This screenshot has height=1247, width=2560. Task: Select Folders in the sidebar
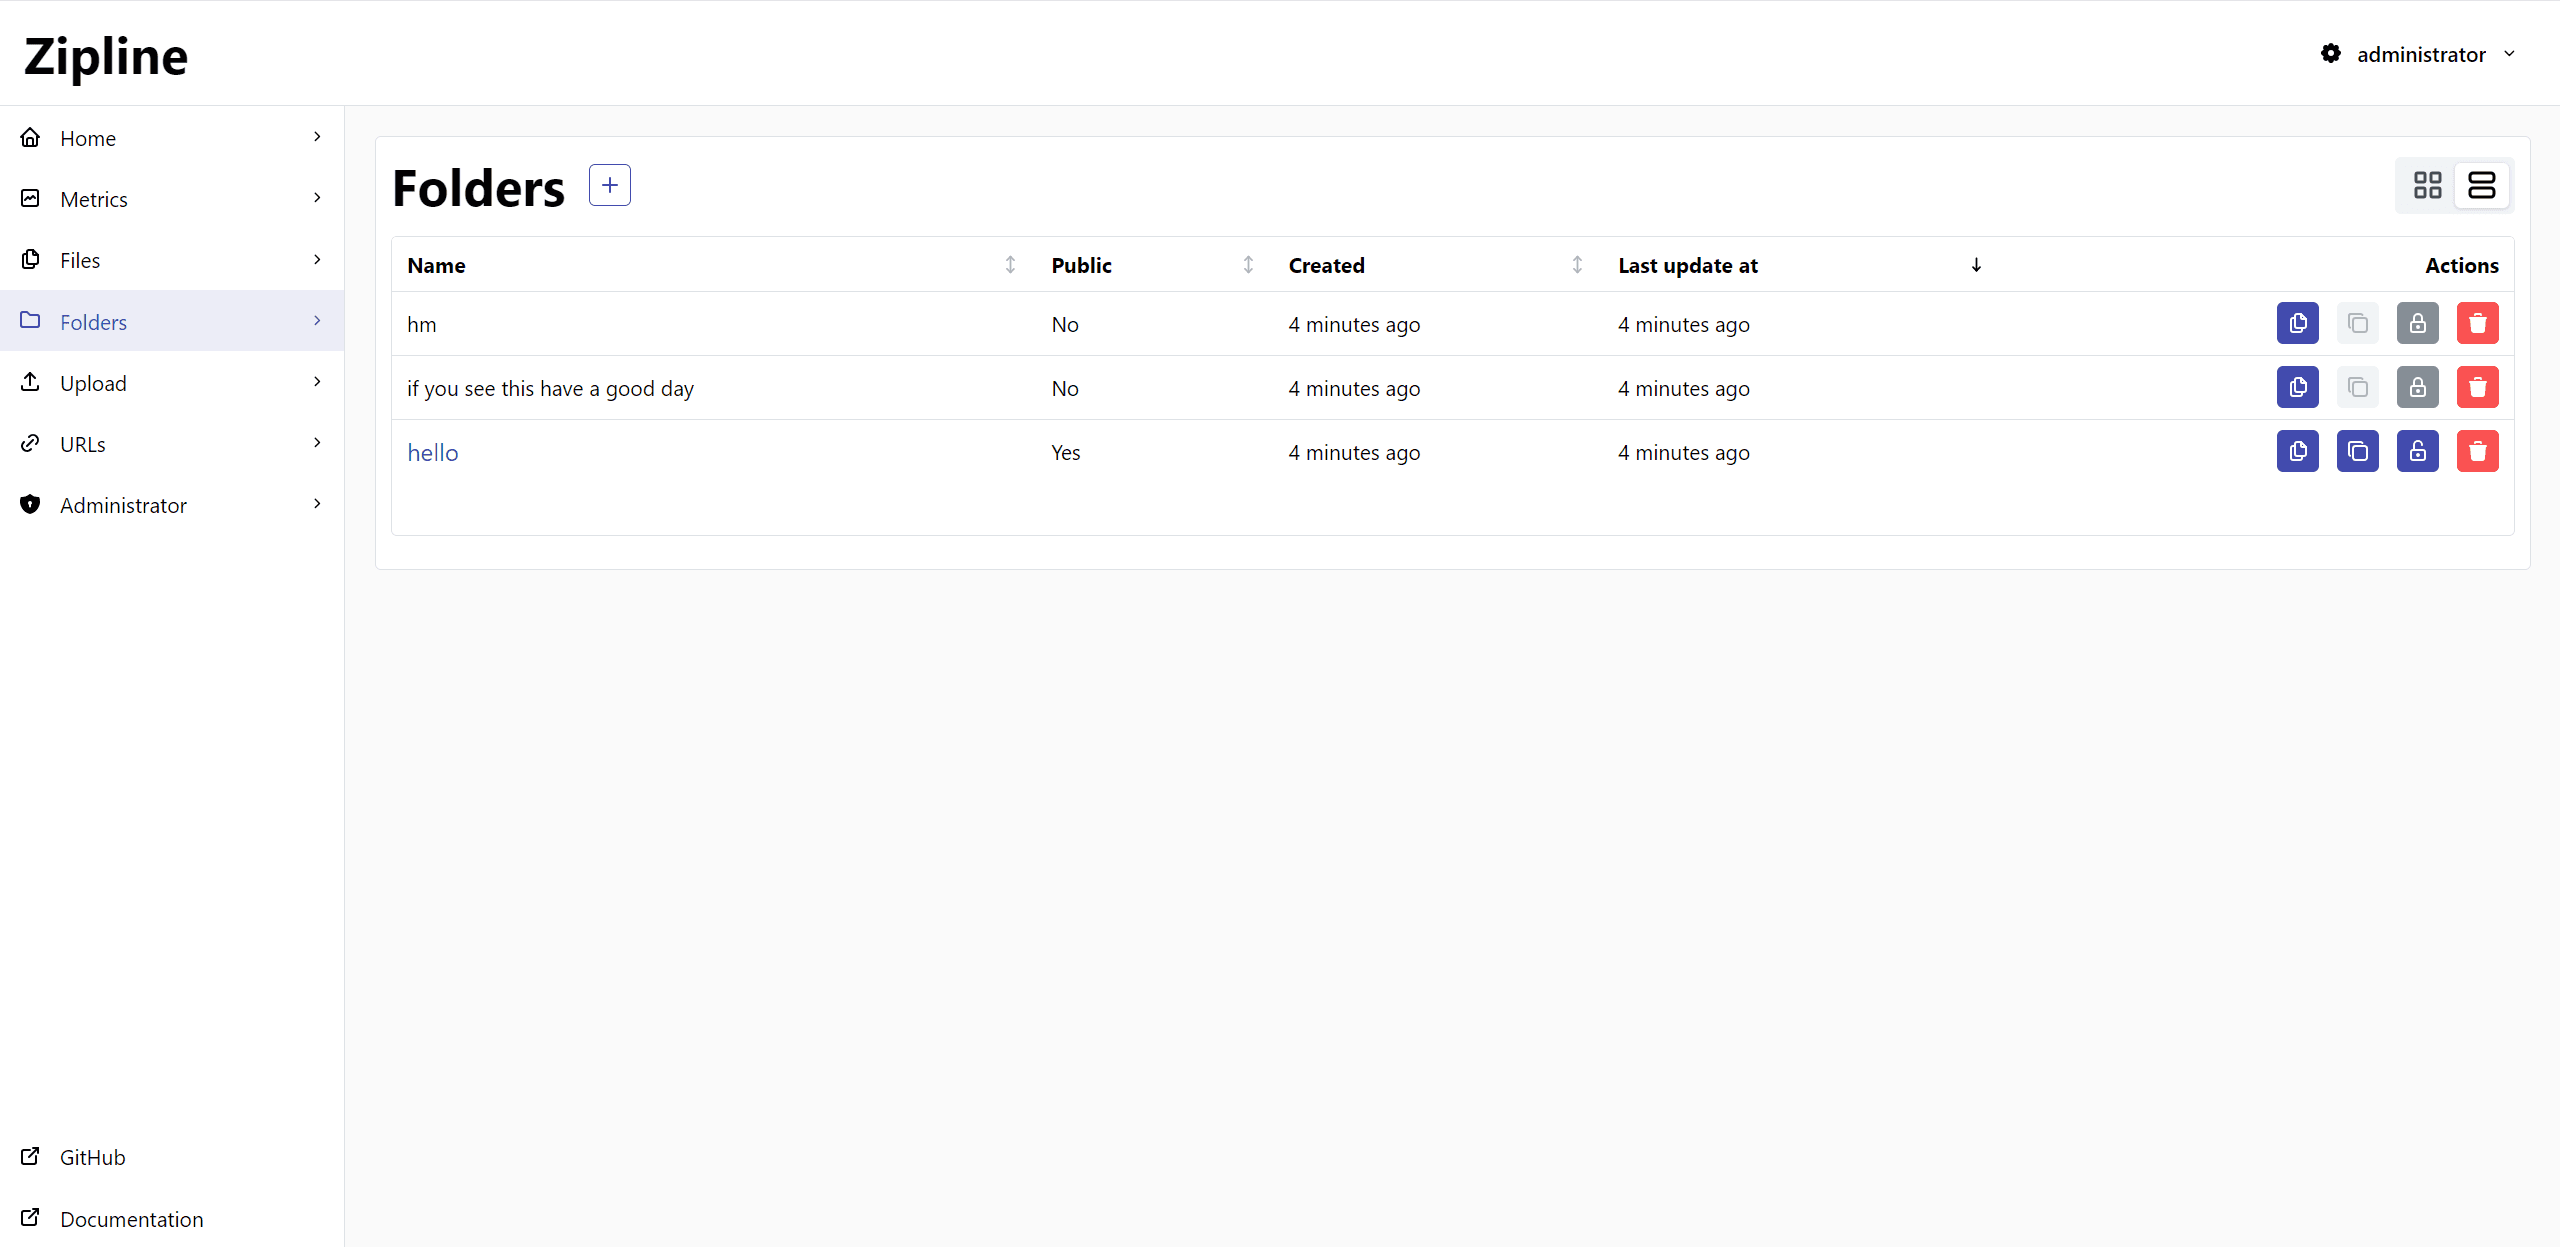94,321
